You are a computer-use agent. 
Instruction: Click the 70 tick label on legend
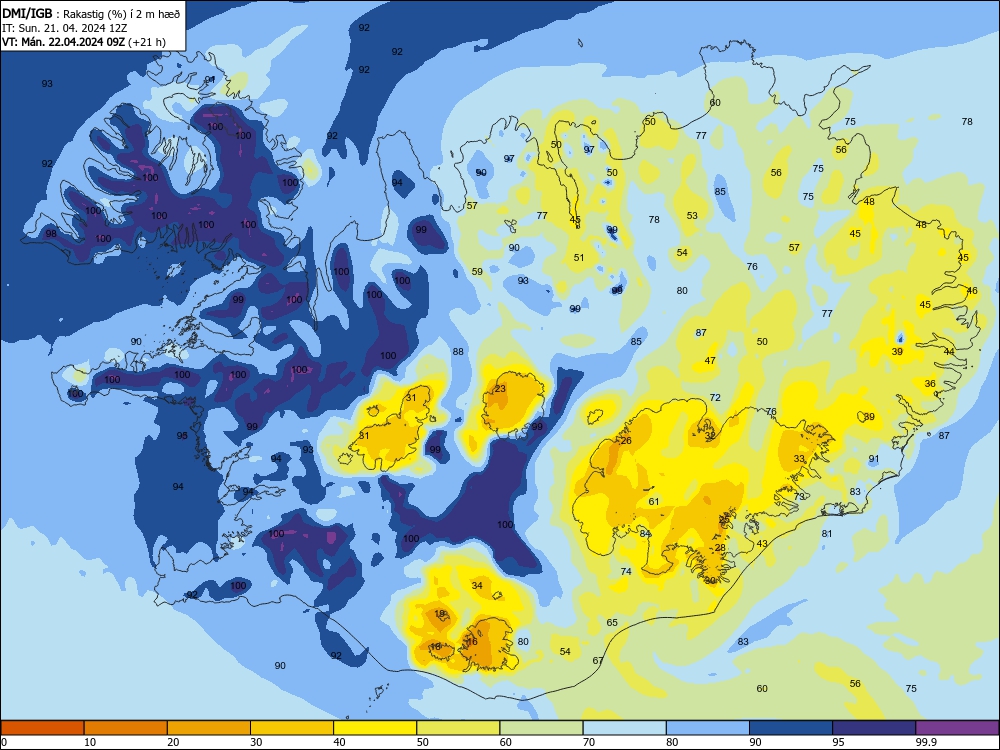coord(589,742)
